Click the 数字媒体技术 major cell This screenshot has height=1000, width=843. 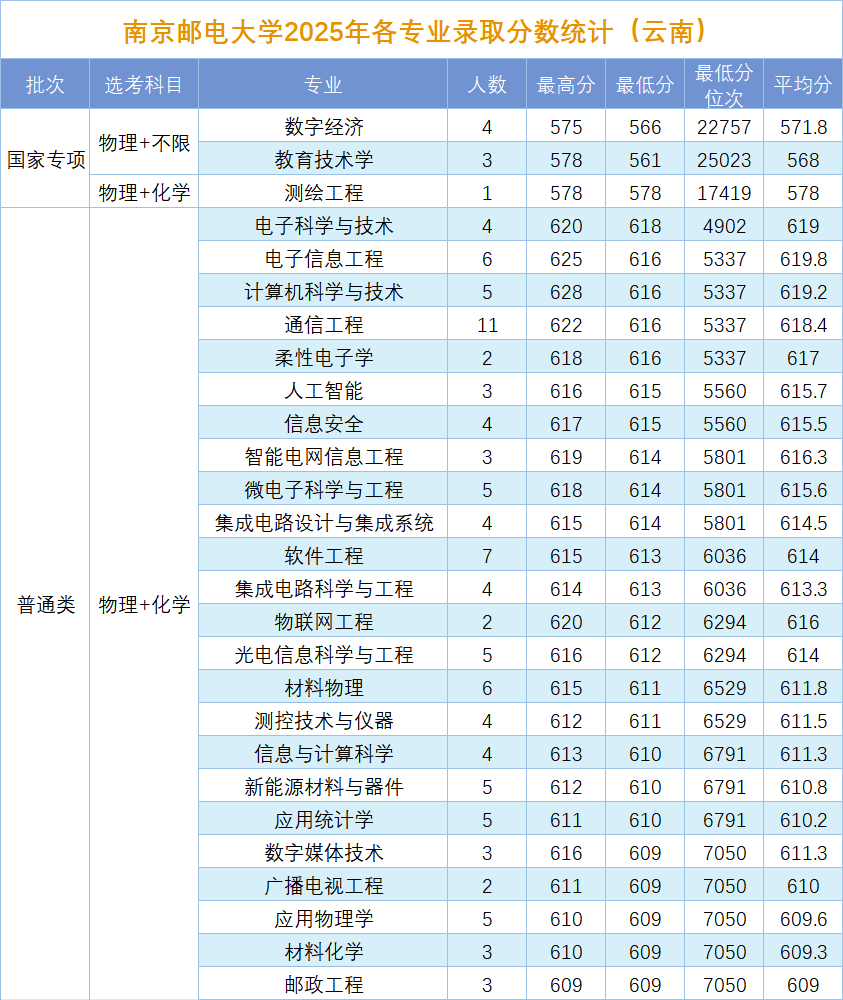pos(323,853)
